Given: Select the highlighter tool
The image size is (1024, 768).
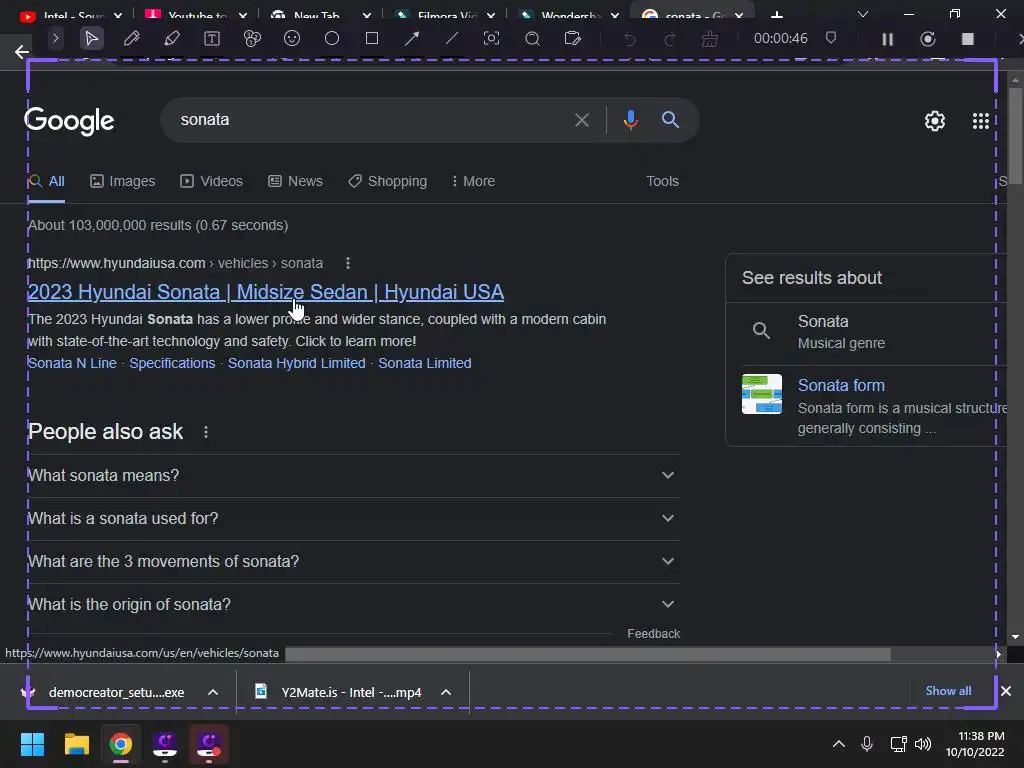Looking at the screenshot, I should (x=172, y=39).
